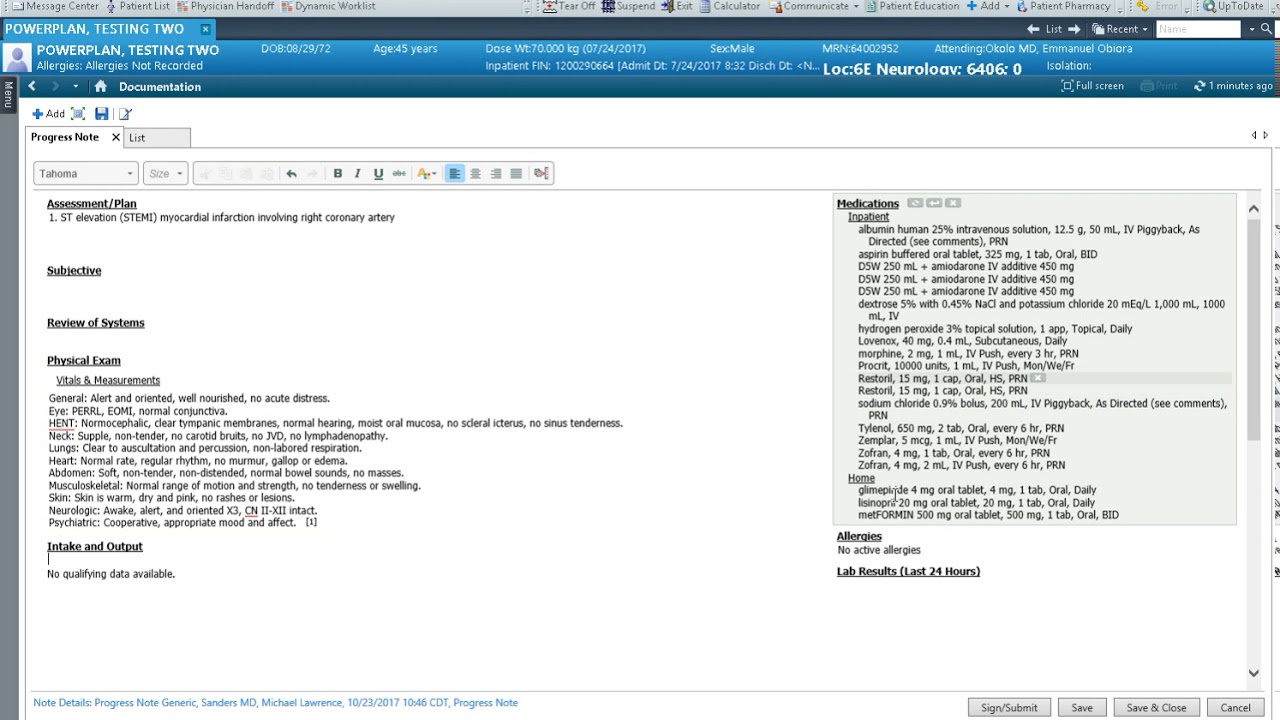Click first icon beside Medications header
1280x720 pixels.
915,204
